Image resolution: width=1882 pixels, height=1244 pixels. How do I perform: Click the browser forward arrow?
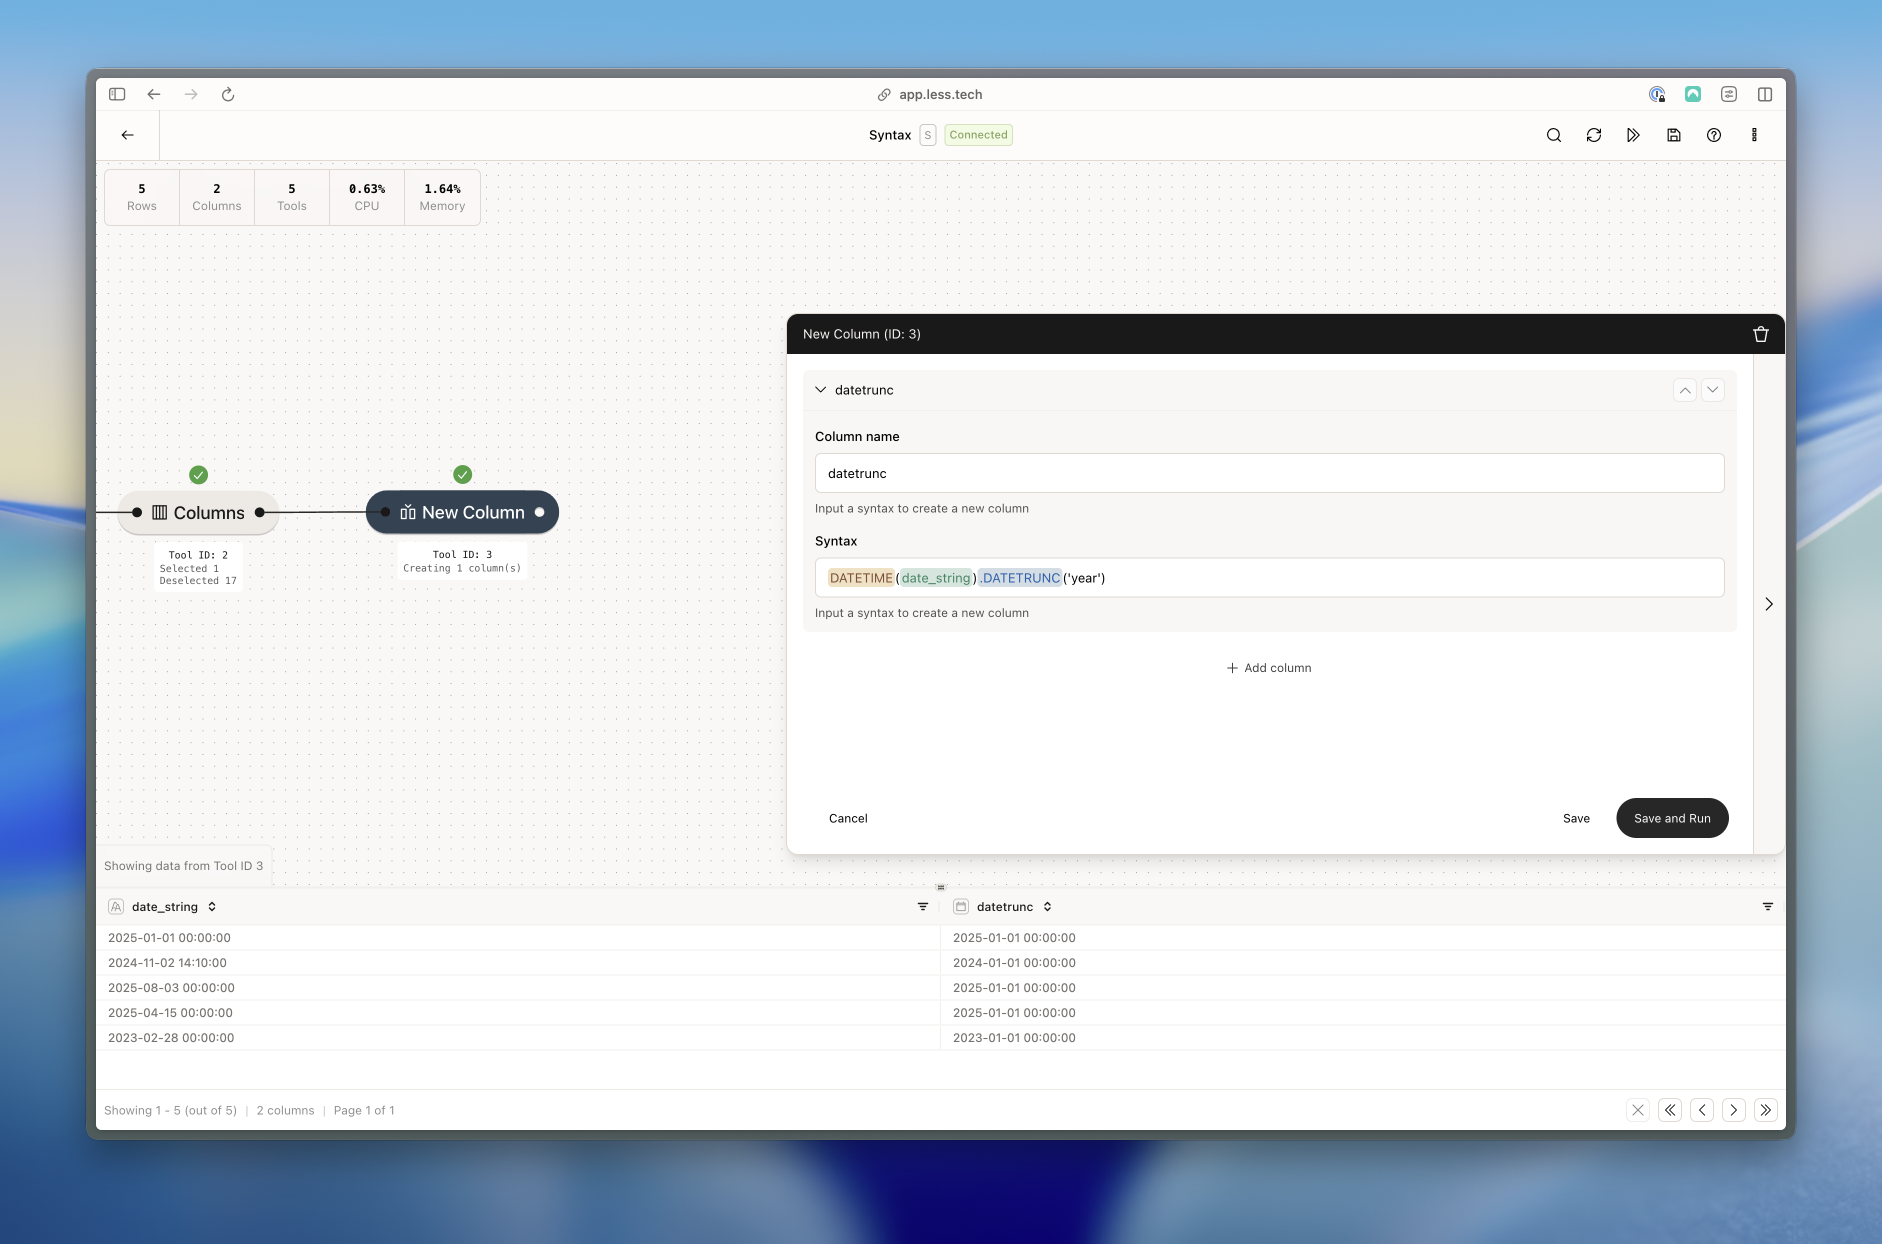191,94
